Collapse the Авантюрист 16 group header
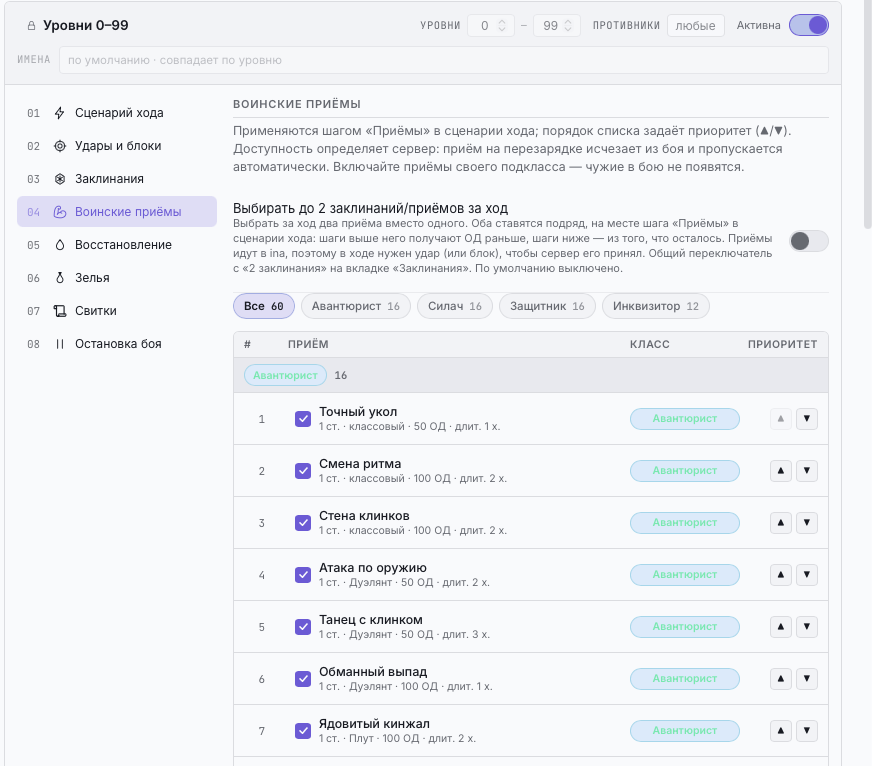 (531, 375)
